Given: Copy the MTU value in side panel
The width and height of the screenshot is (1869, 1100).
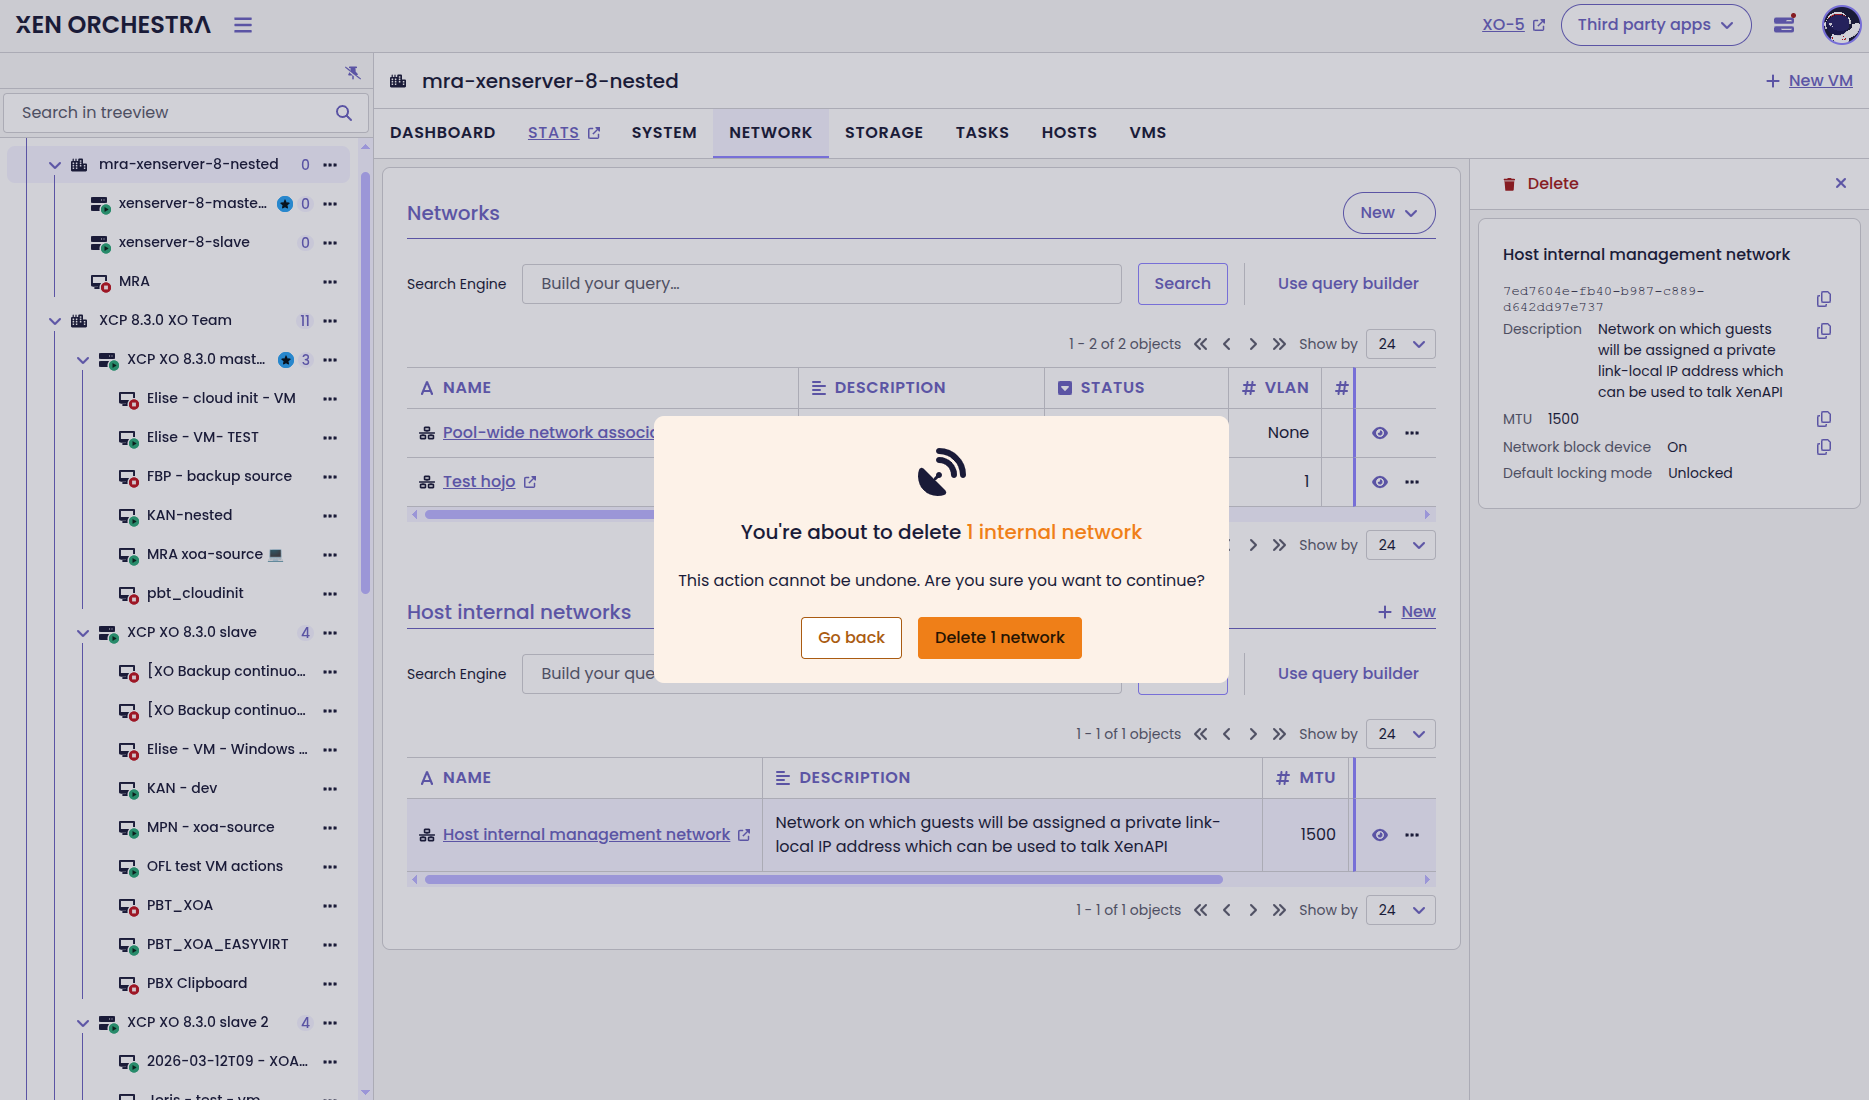Looking at the screenshot, I should (x=1824, y=419).
